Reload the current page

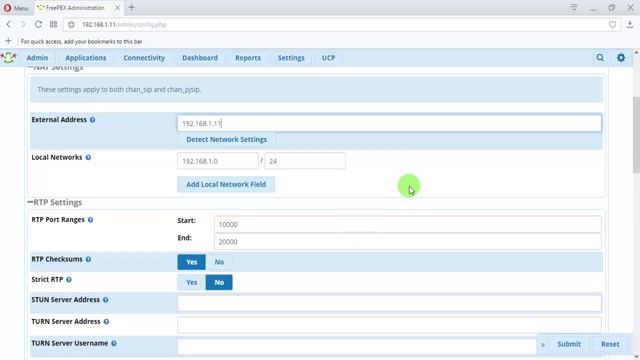click(x=38, y=24)
